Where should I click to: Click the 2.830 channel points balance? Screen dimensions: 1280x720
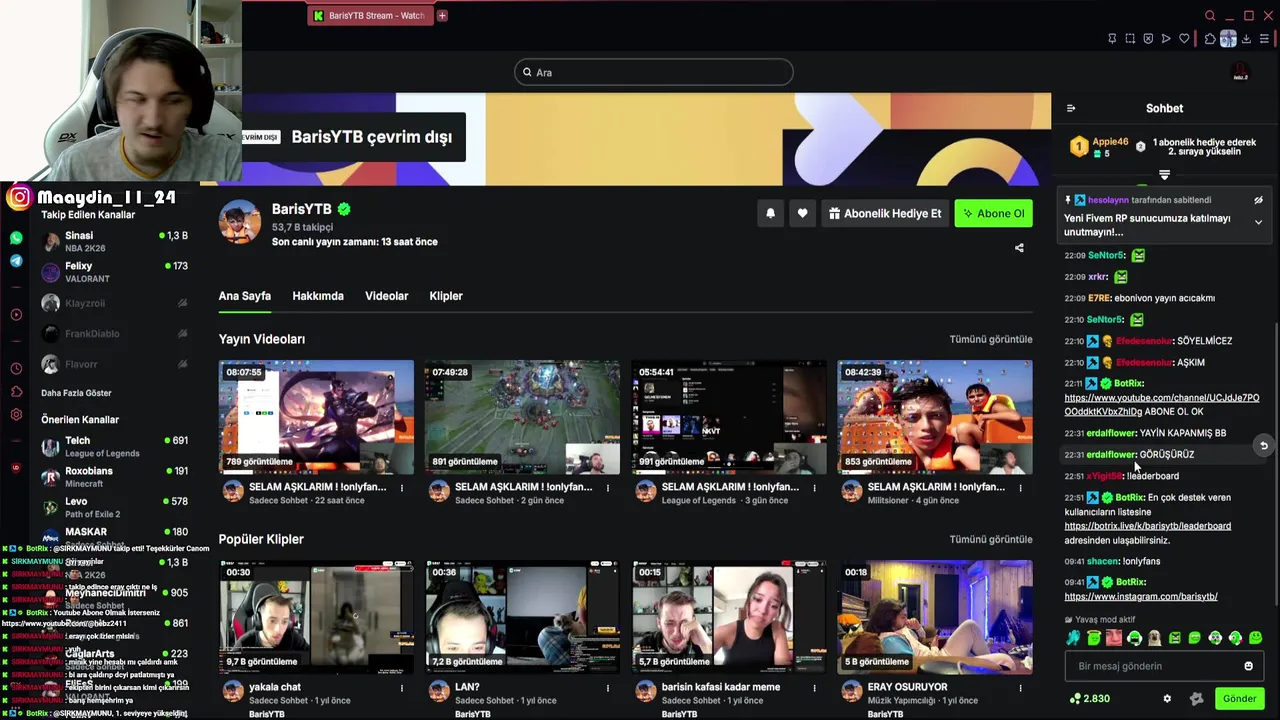1090,699
